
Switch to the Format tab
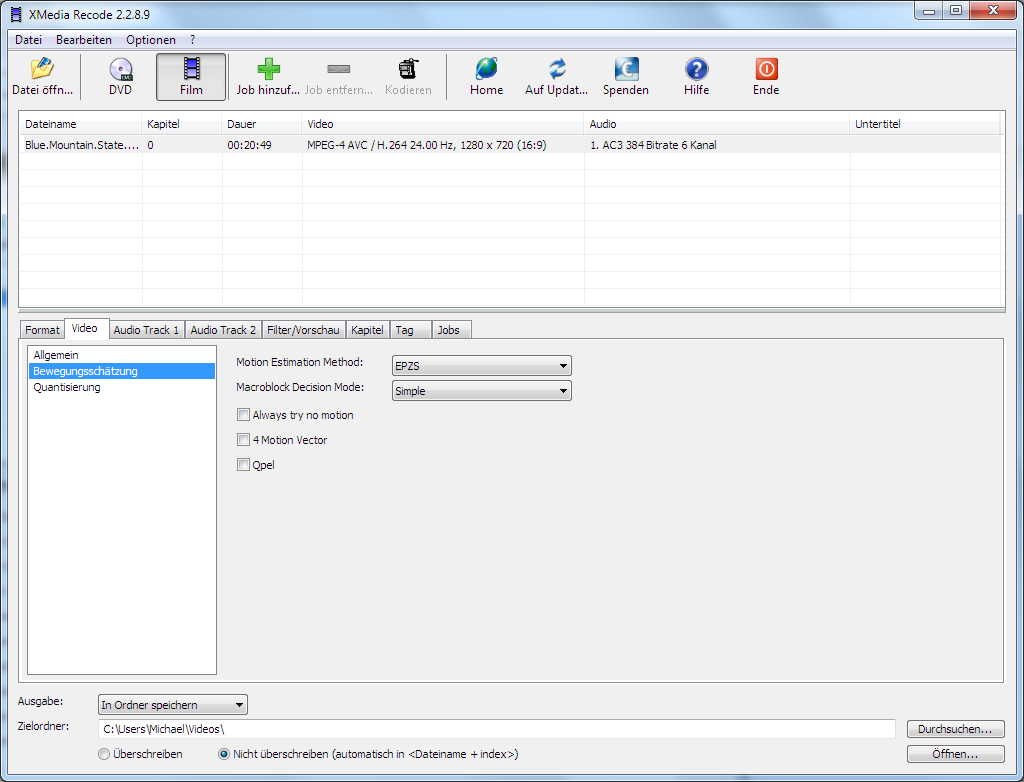pos(42,330)
